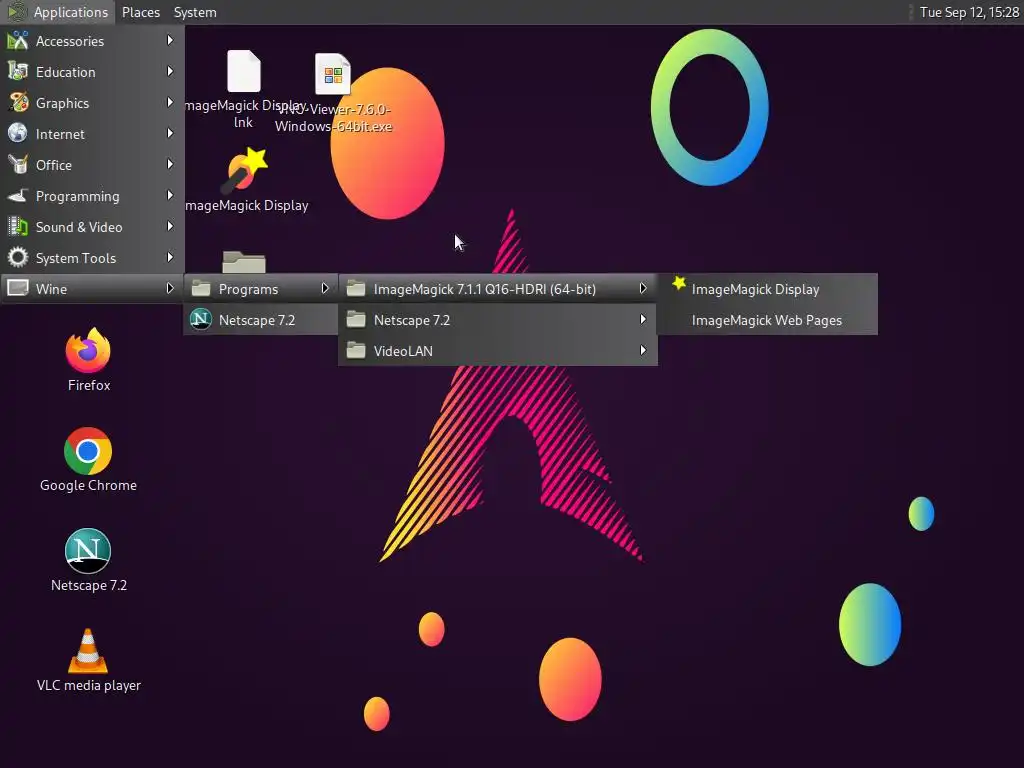Viewport: 1024px width, 768px height.
Task: Click the Internet globe icon
Action: click(18, 133)
